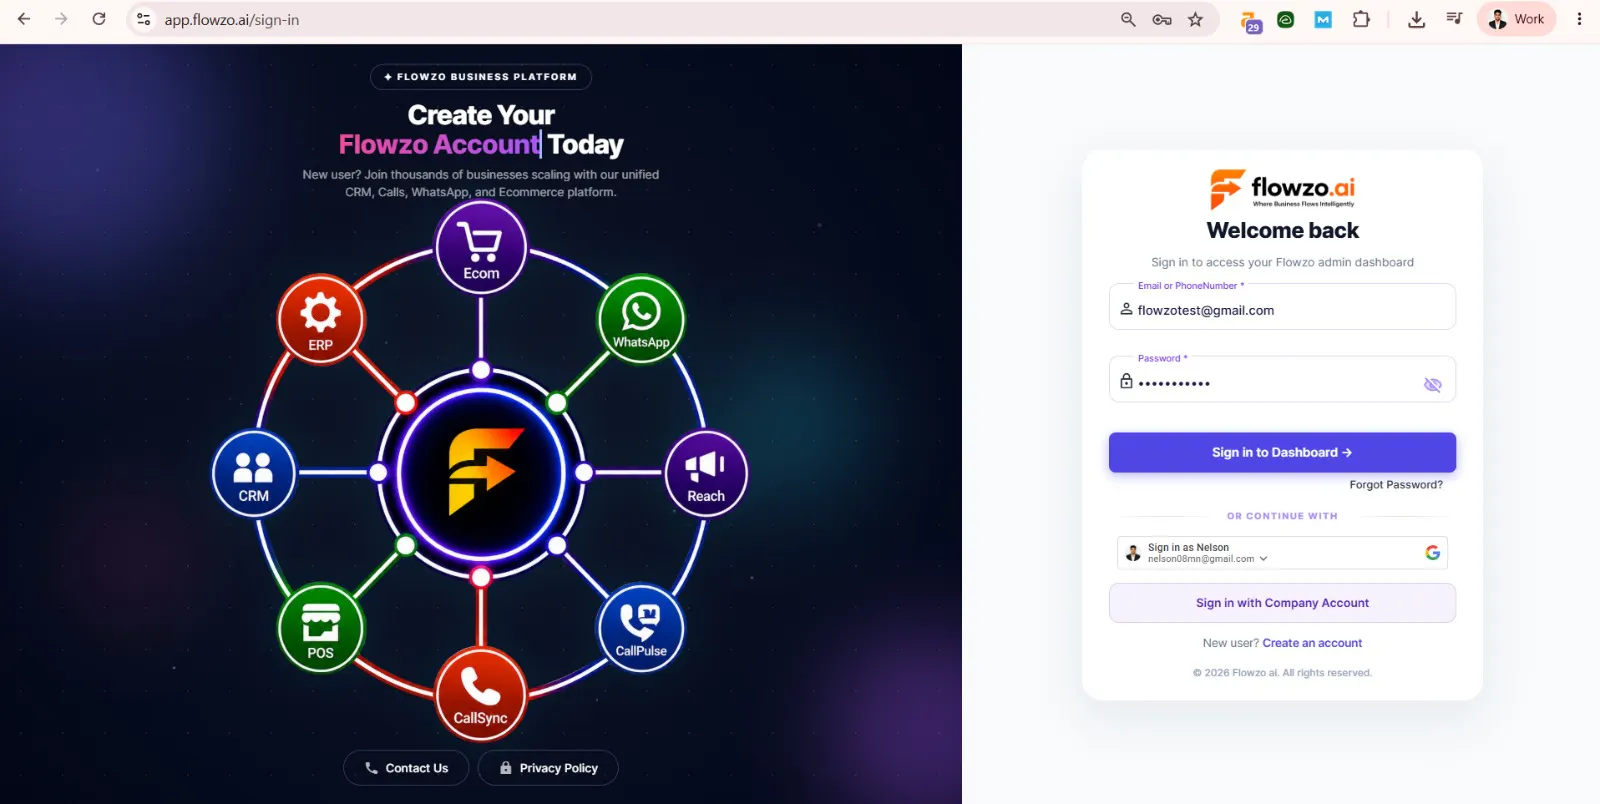Image resolution: width=1600 pixels, height=804 pixels.
Task: Focus the Password input field
Action: click(1282, 380)
